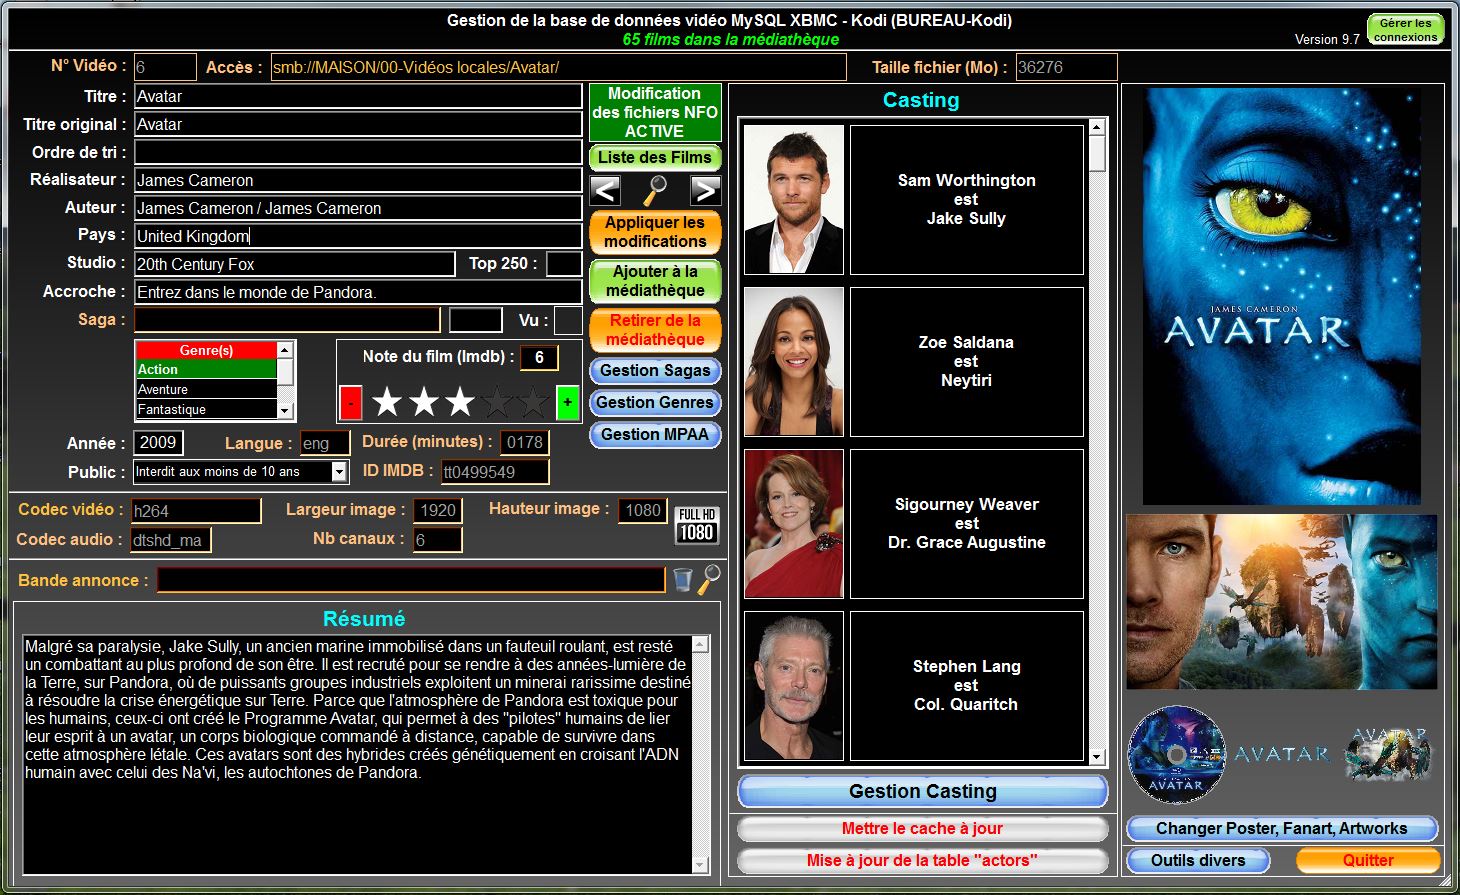Open Gestion Casting
The width and height of the screenshot is (1460, 895).
pos(923,792)
